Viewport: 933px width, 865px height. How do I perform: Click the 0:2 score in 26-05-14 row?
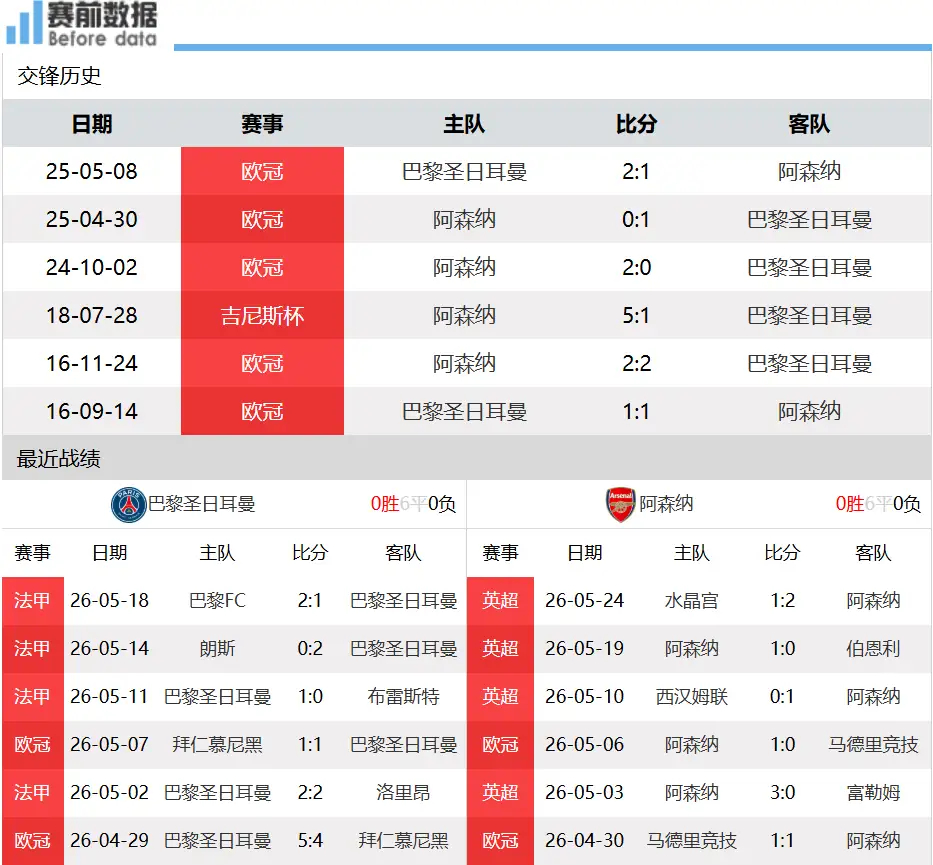pos(310,648)
